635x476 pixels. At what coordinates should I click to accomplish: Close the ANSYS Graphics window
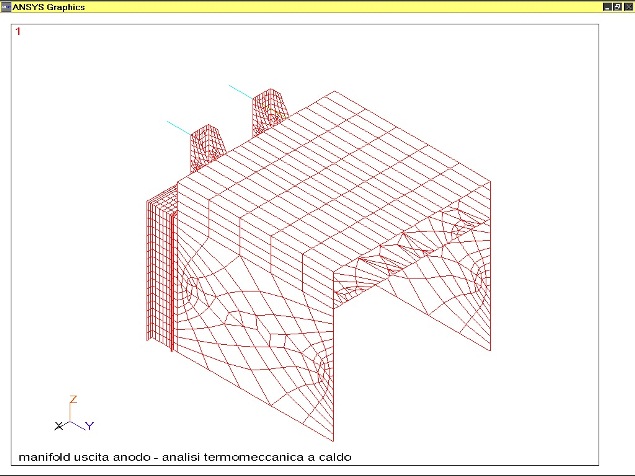coord(628,7)
